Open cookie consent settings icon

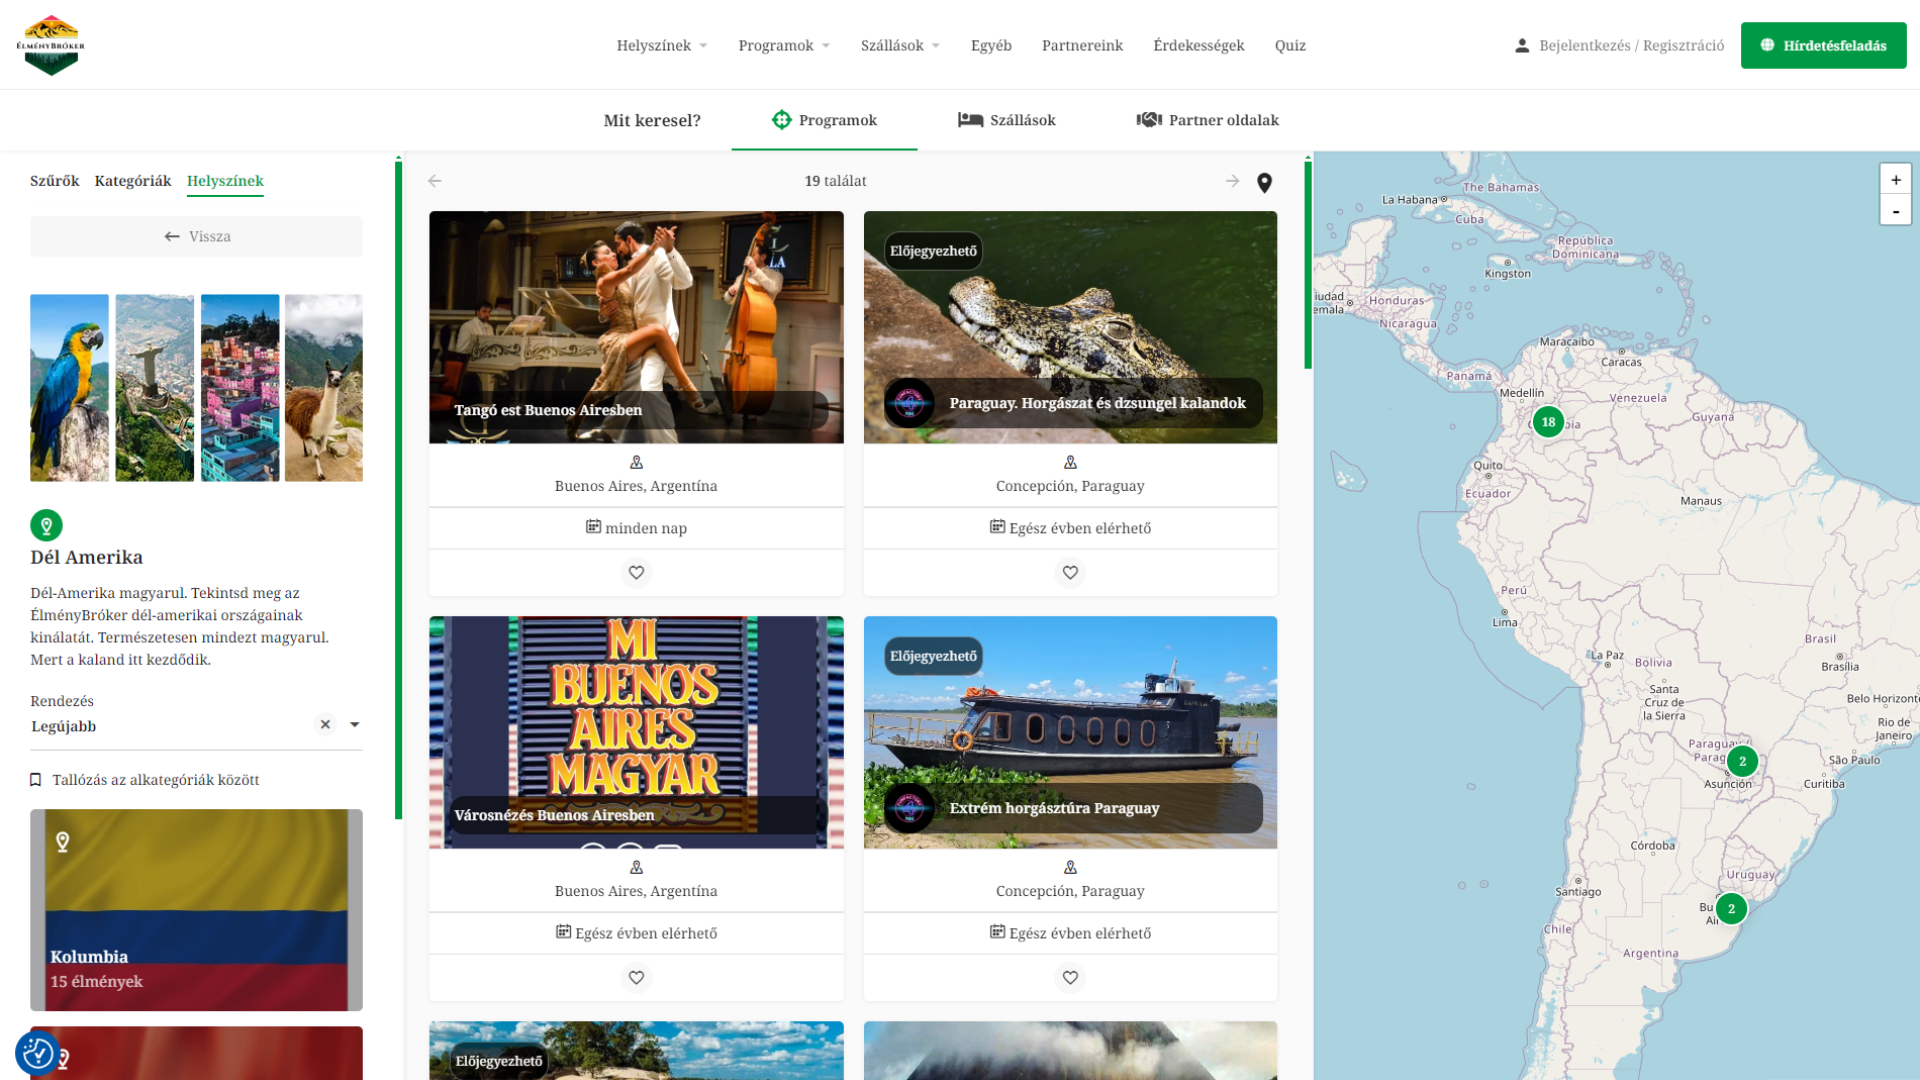38,1052
